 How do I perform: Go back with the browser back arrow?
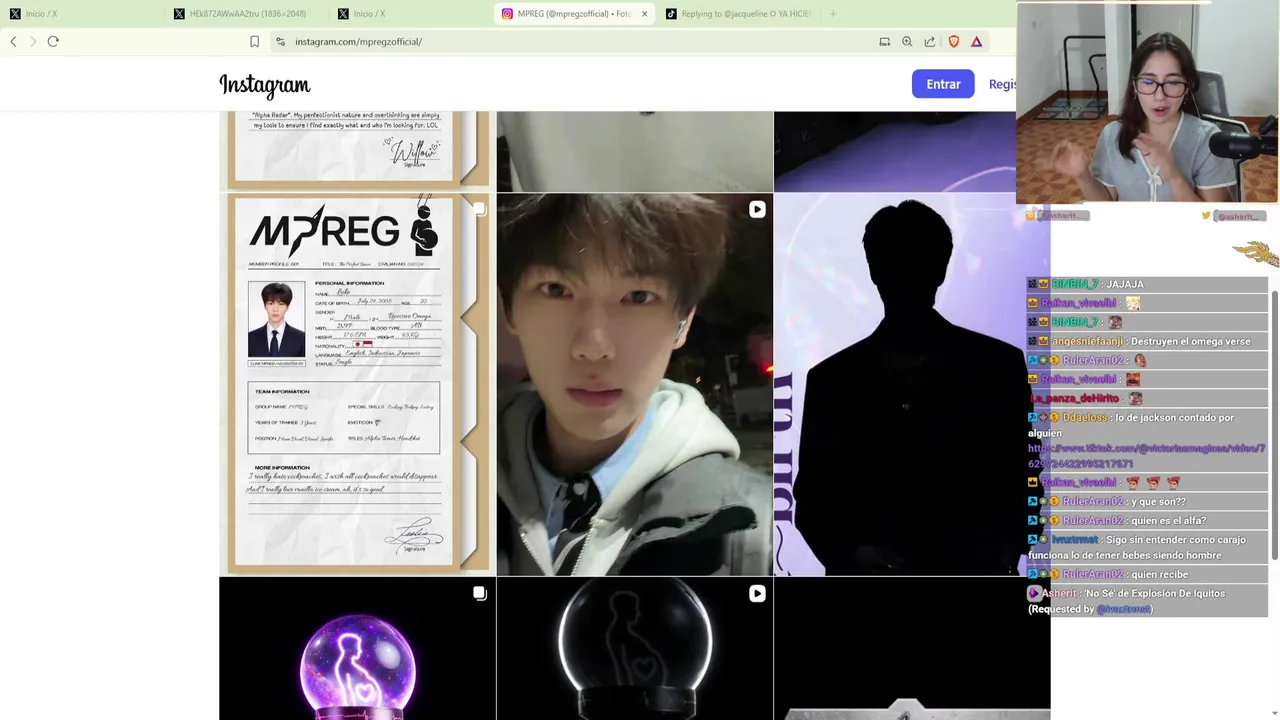pos(13,42)
